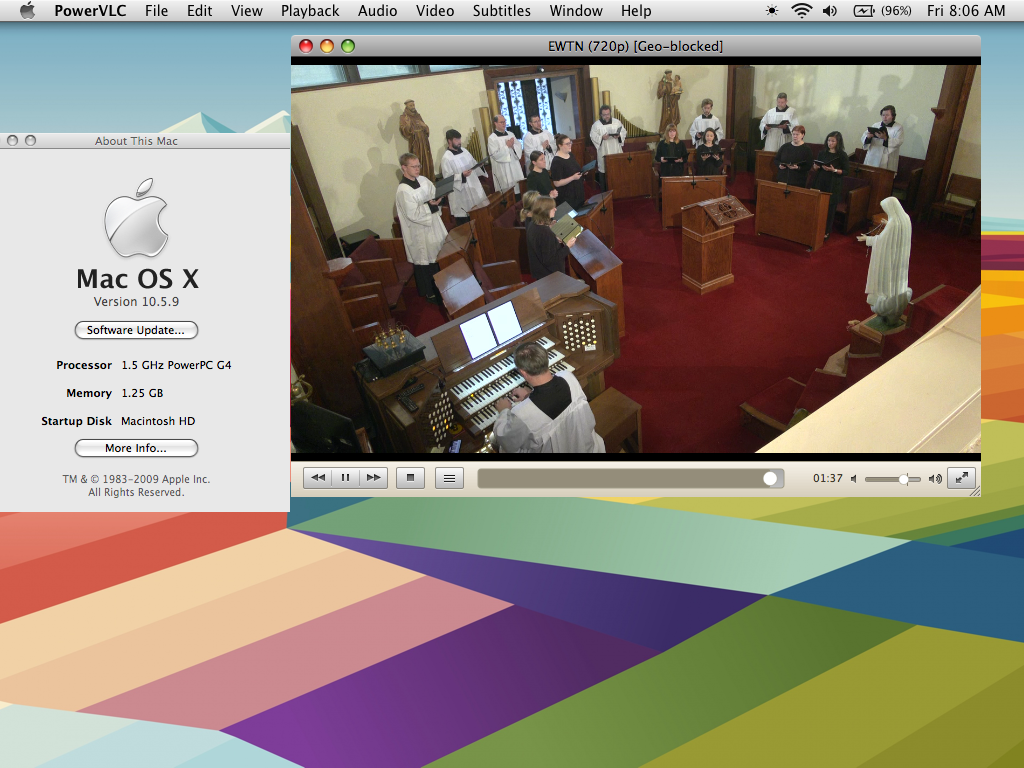Click the EWTN (720p) [Geo-blocked] title bar
The width and height of the screenshot is (1024, 768).
coord(635,46)
